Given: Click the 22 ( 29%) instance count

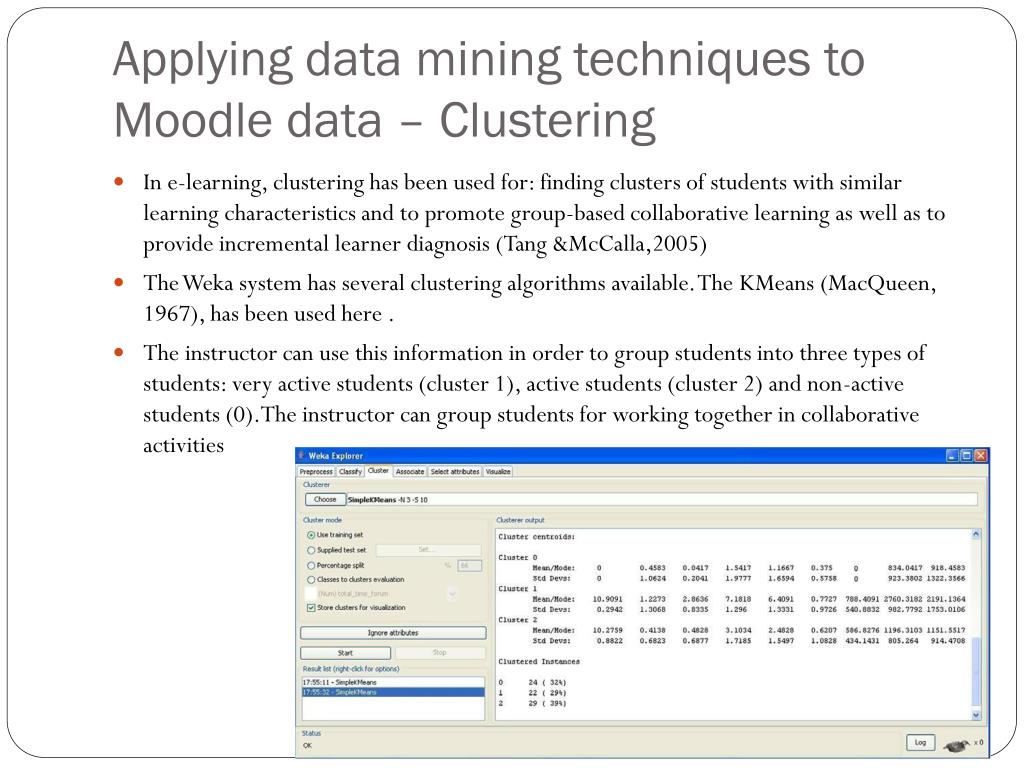Looking at the screenshot, I should 547,694.
